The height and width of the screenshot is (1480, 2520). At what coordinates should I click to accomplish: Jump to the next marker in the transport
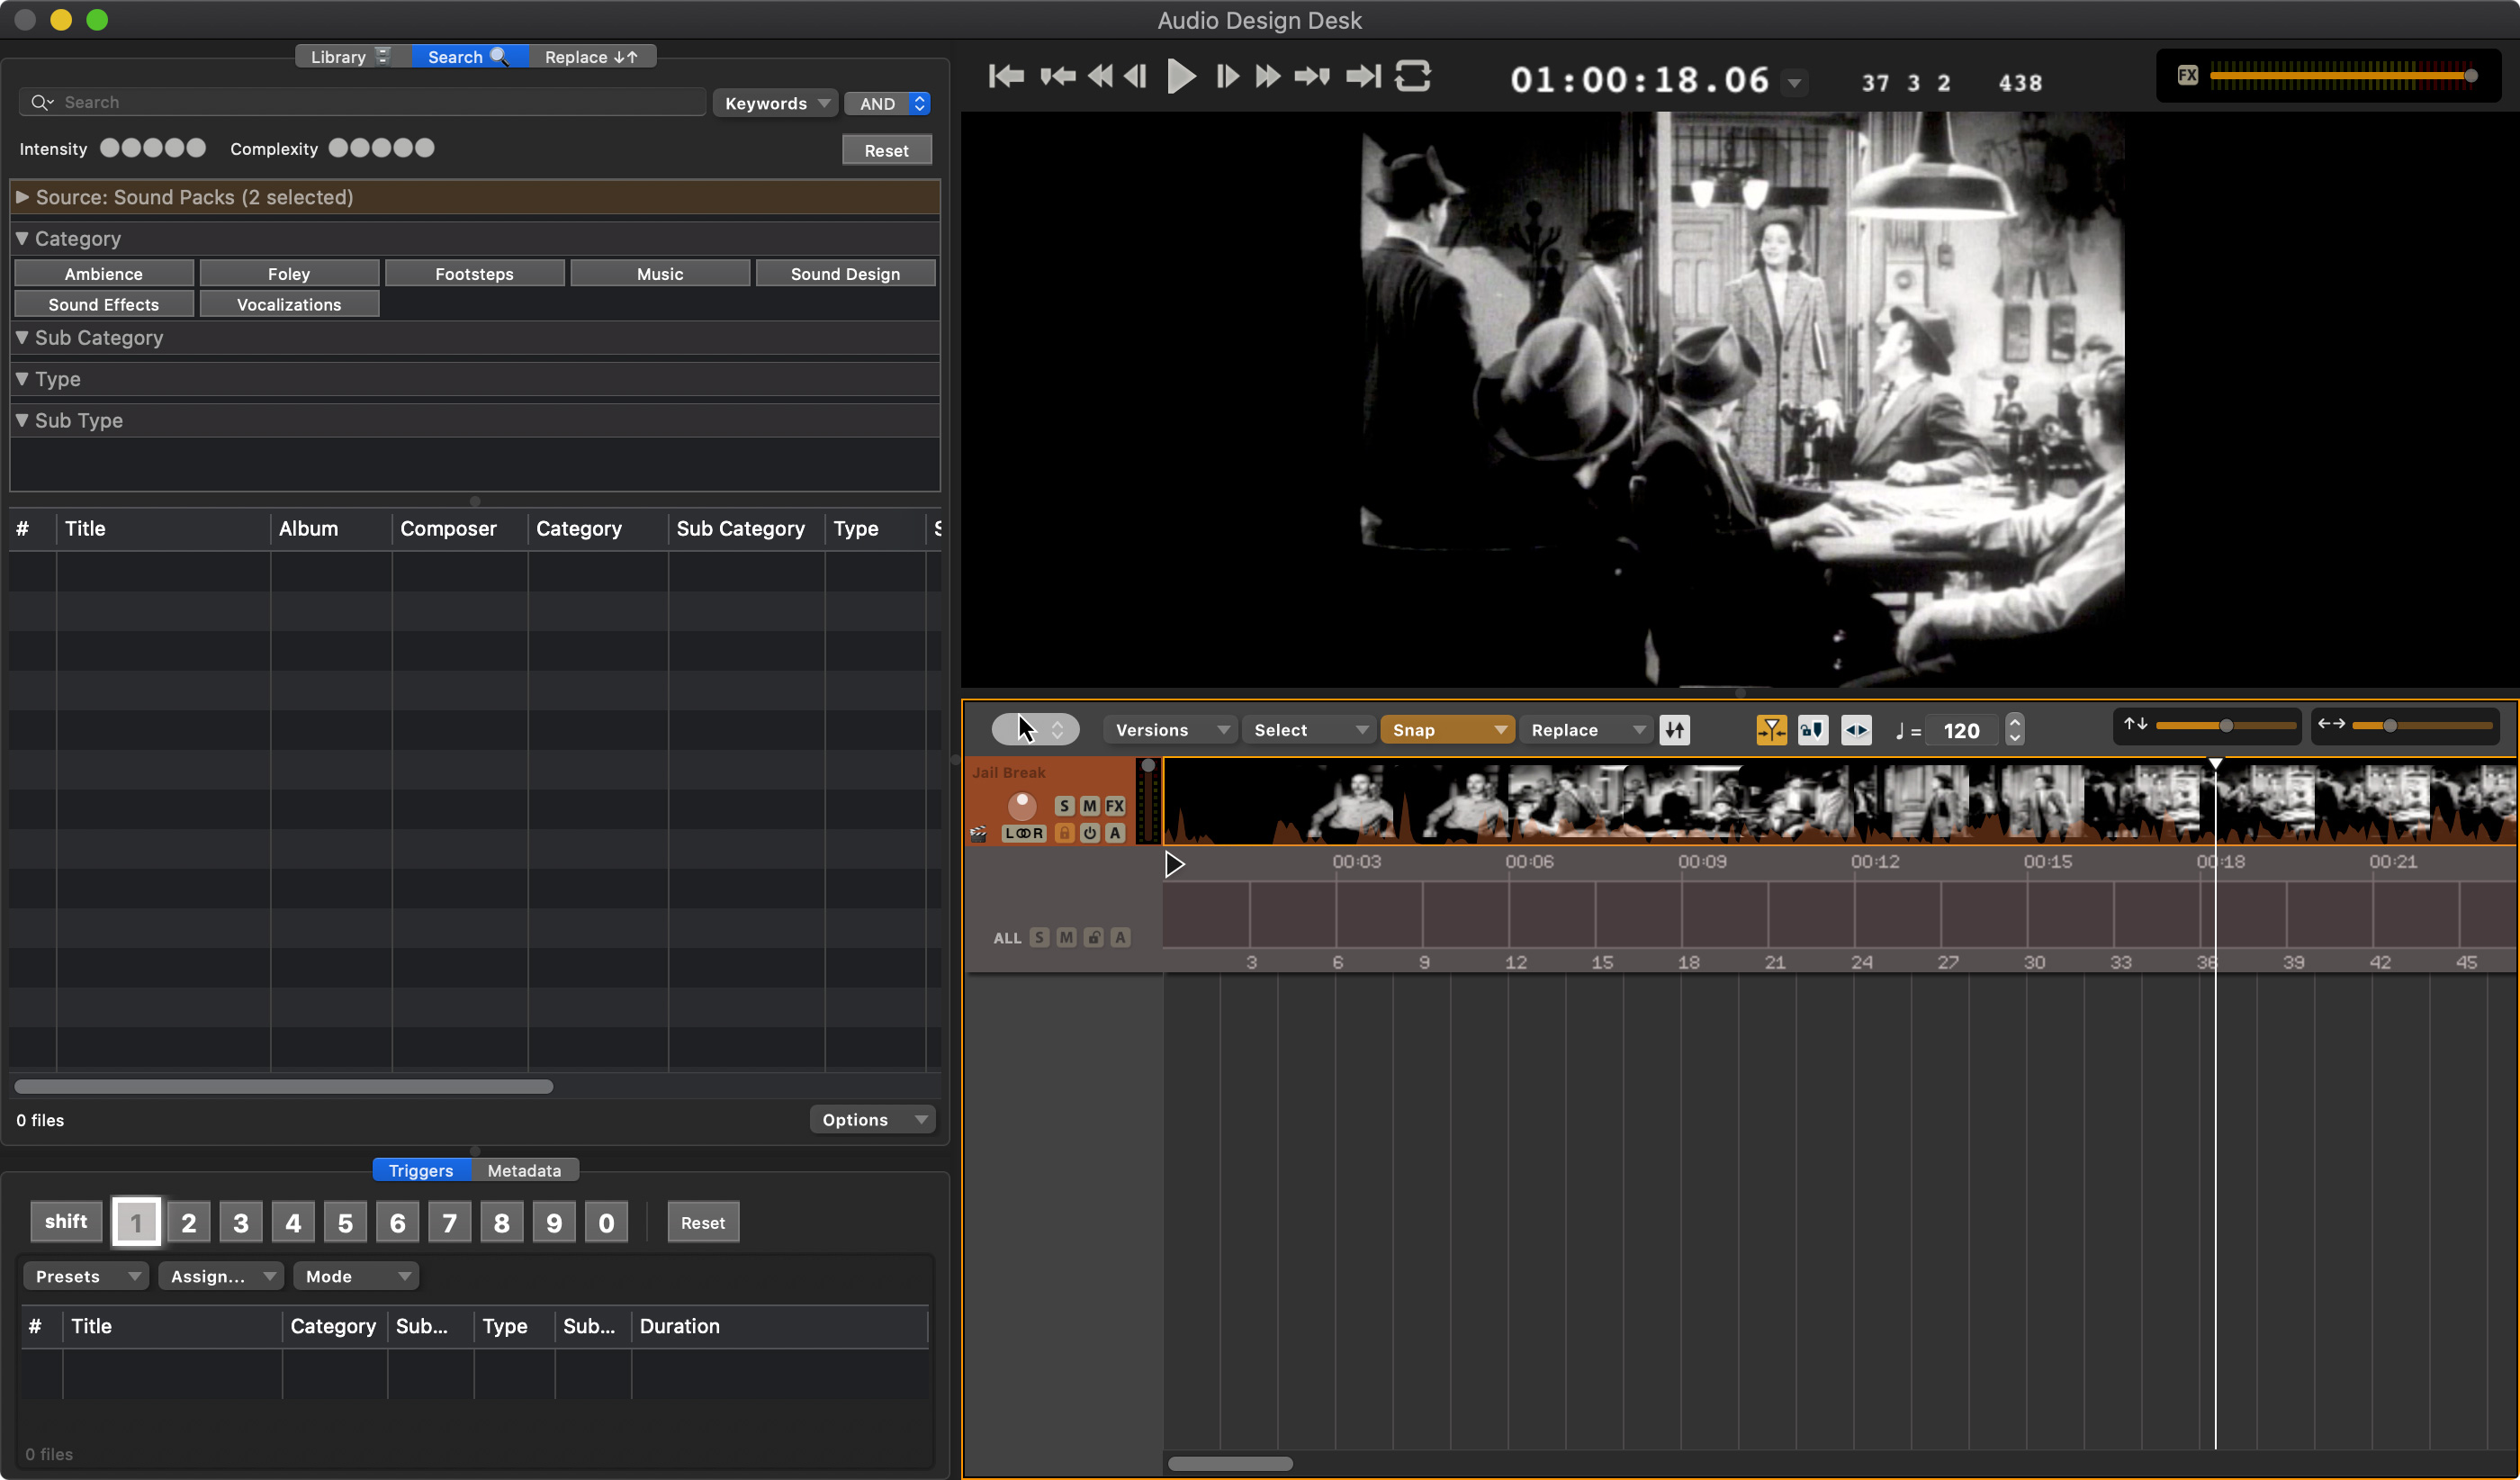coord(1311,76)
